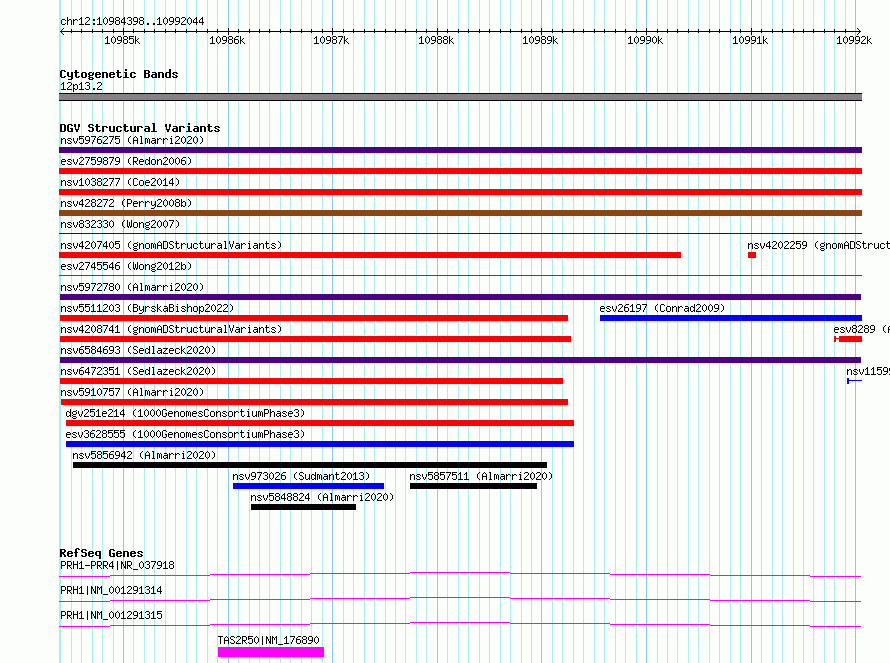Click the blue esv3628555 variant bar
The height and width of the screenshot is (663, 890).
(x=320, y=444)
